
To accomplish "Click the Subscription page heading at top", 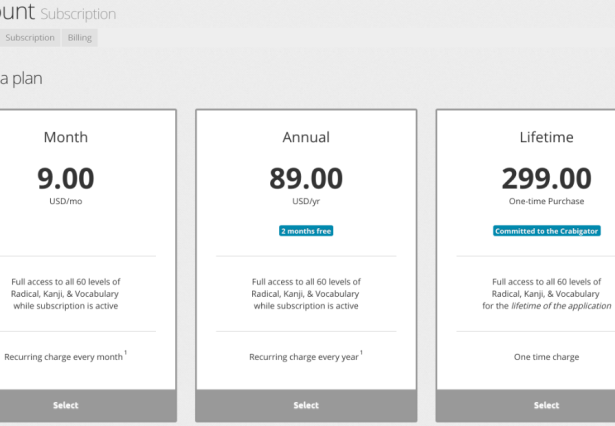I will pos(78,15).
